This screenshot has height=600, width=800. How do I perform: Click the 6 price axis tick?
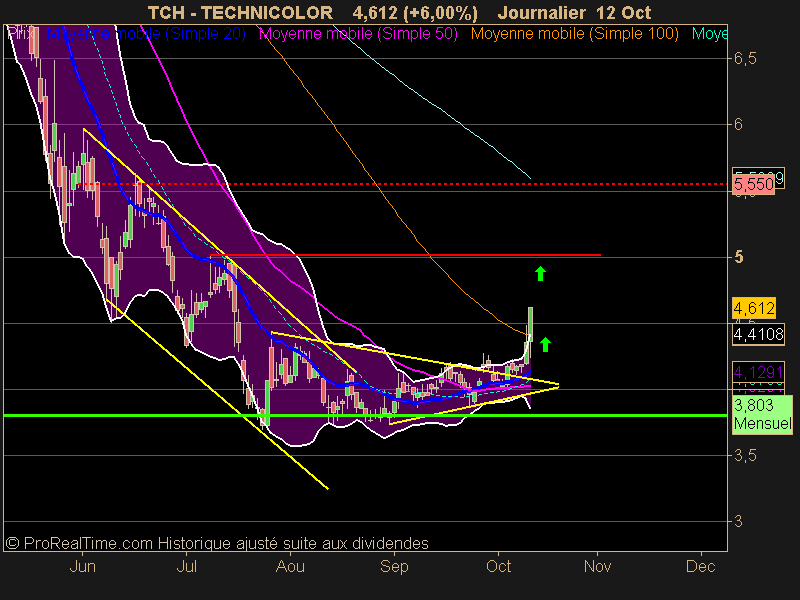(x=738, y=124)
